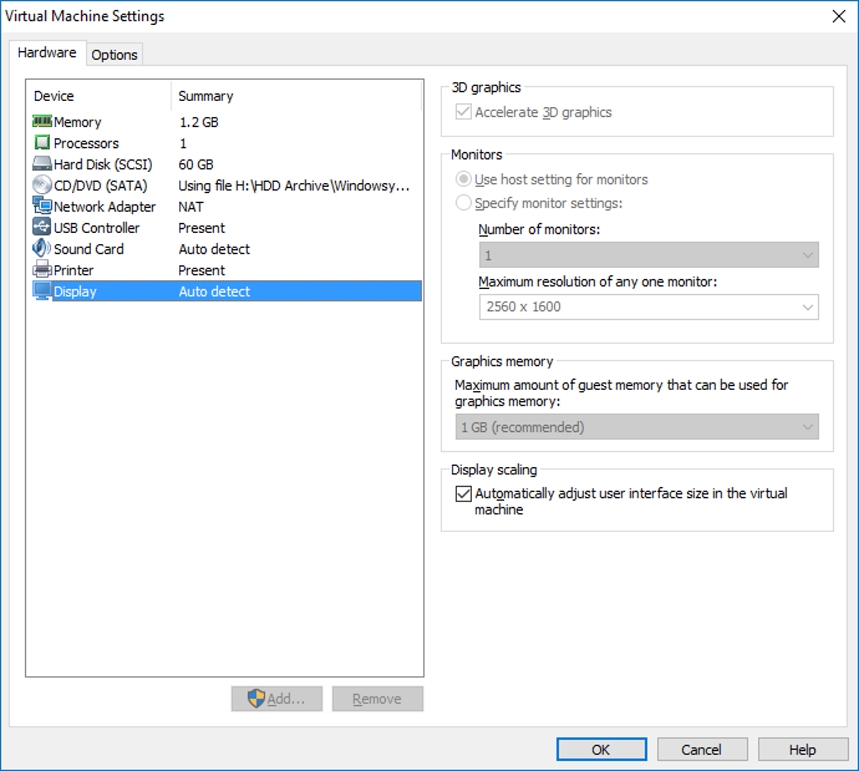Select the Display monitor icon

click(42, 291)
